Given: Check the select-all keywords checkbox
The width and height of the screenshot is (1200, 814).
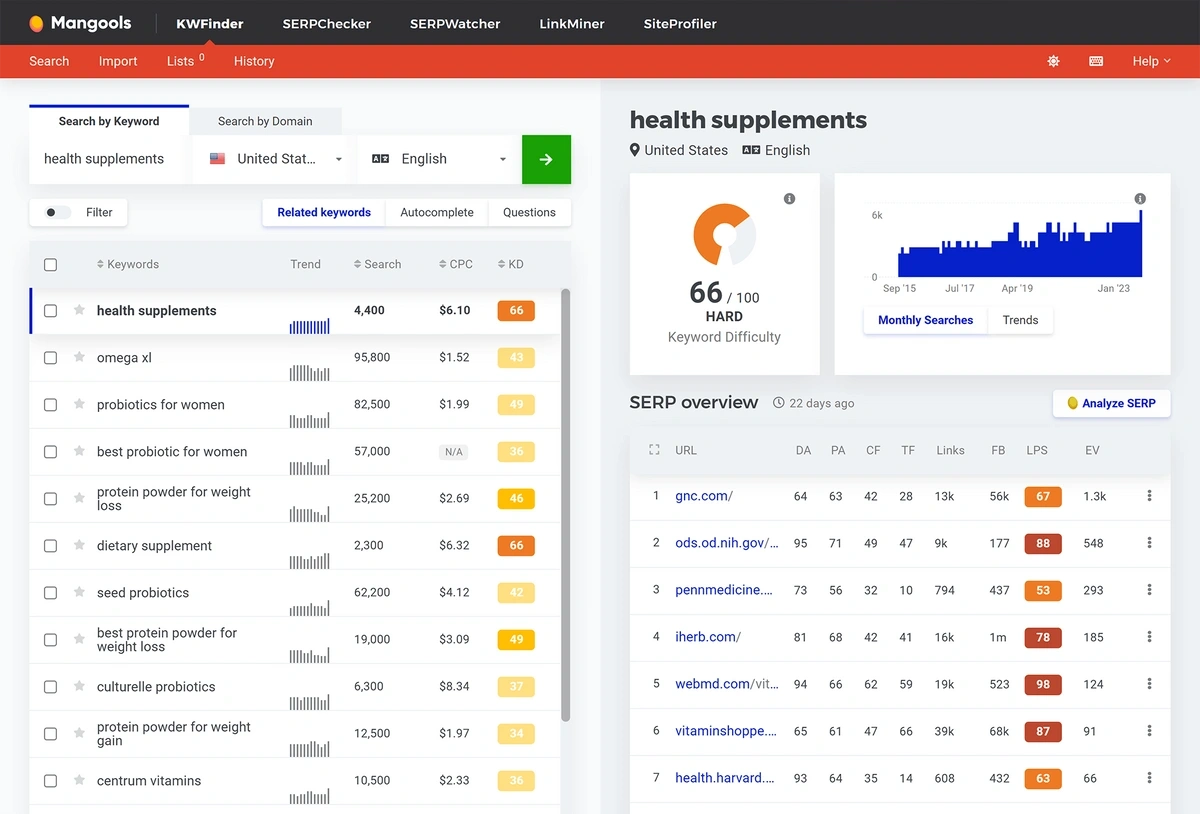Looking at the screenshot, I should click(x=50, y=265).
